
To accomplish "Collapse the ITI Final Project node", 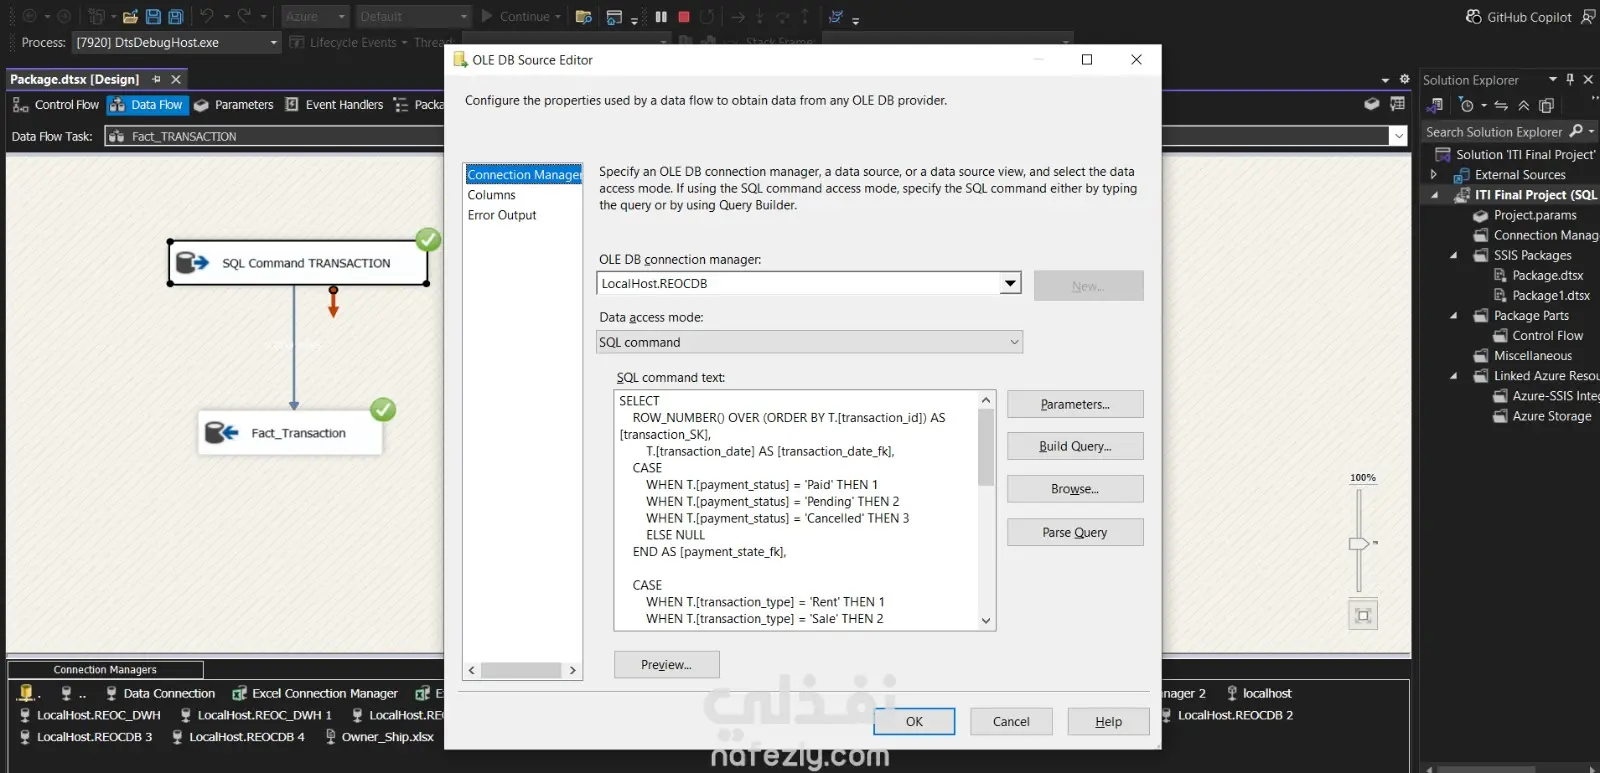I will (x=1434, y=195).
